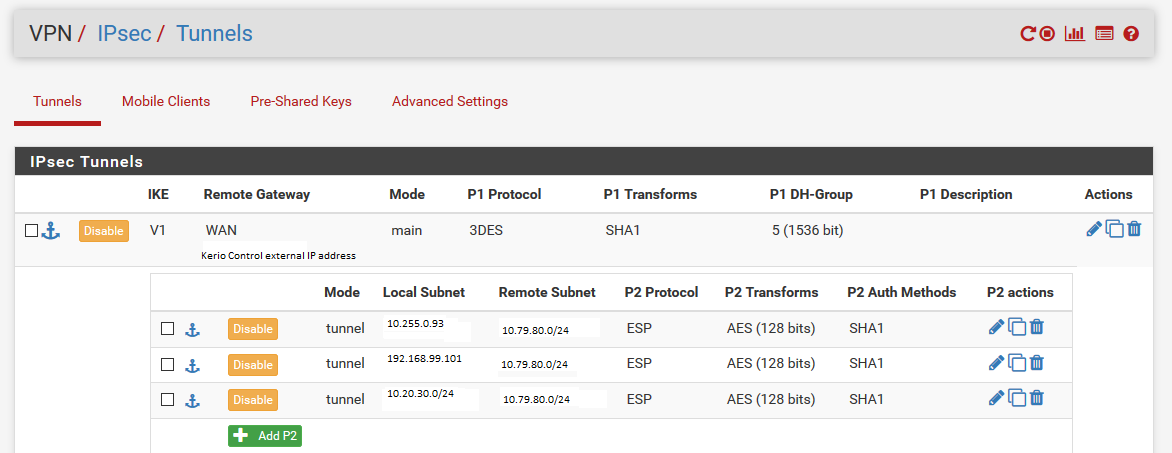Delete the phase 1 WAN tunnel entry
The image size is (1172, 453).
coord(1134,229)
